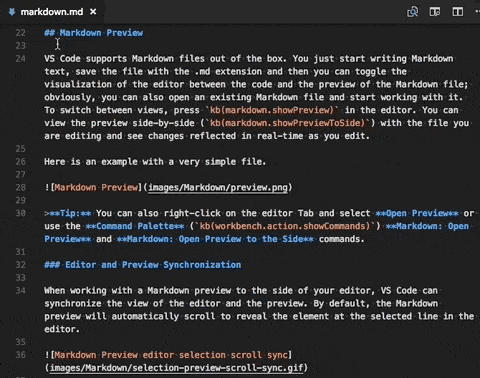Click 'Markdown Preview' alt text on line 28
This screenshot has height=378, width=480.
96,188
